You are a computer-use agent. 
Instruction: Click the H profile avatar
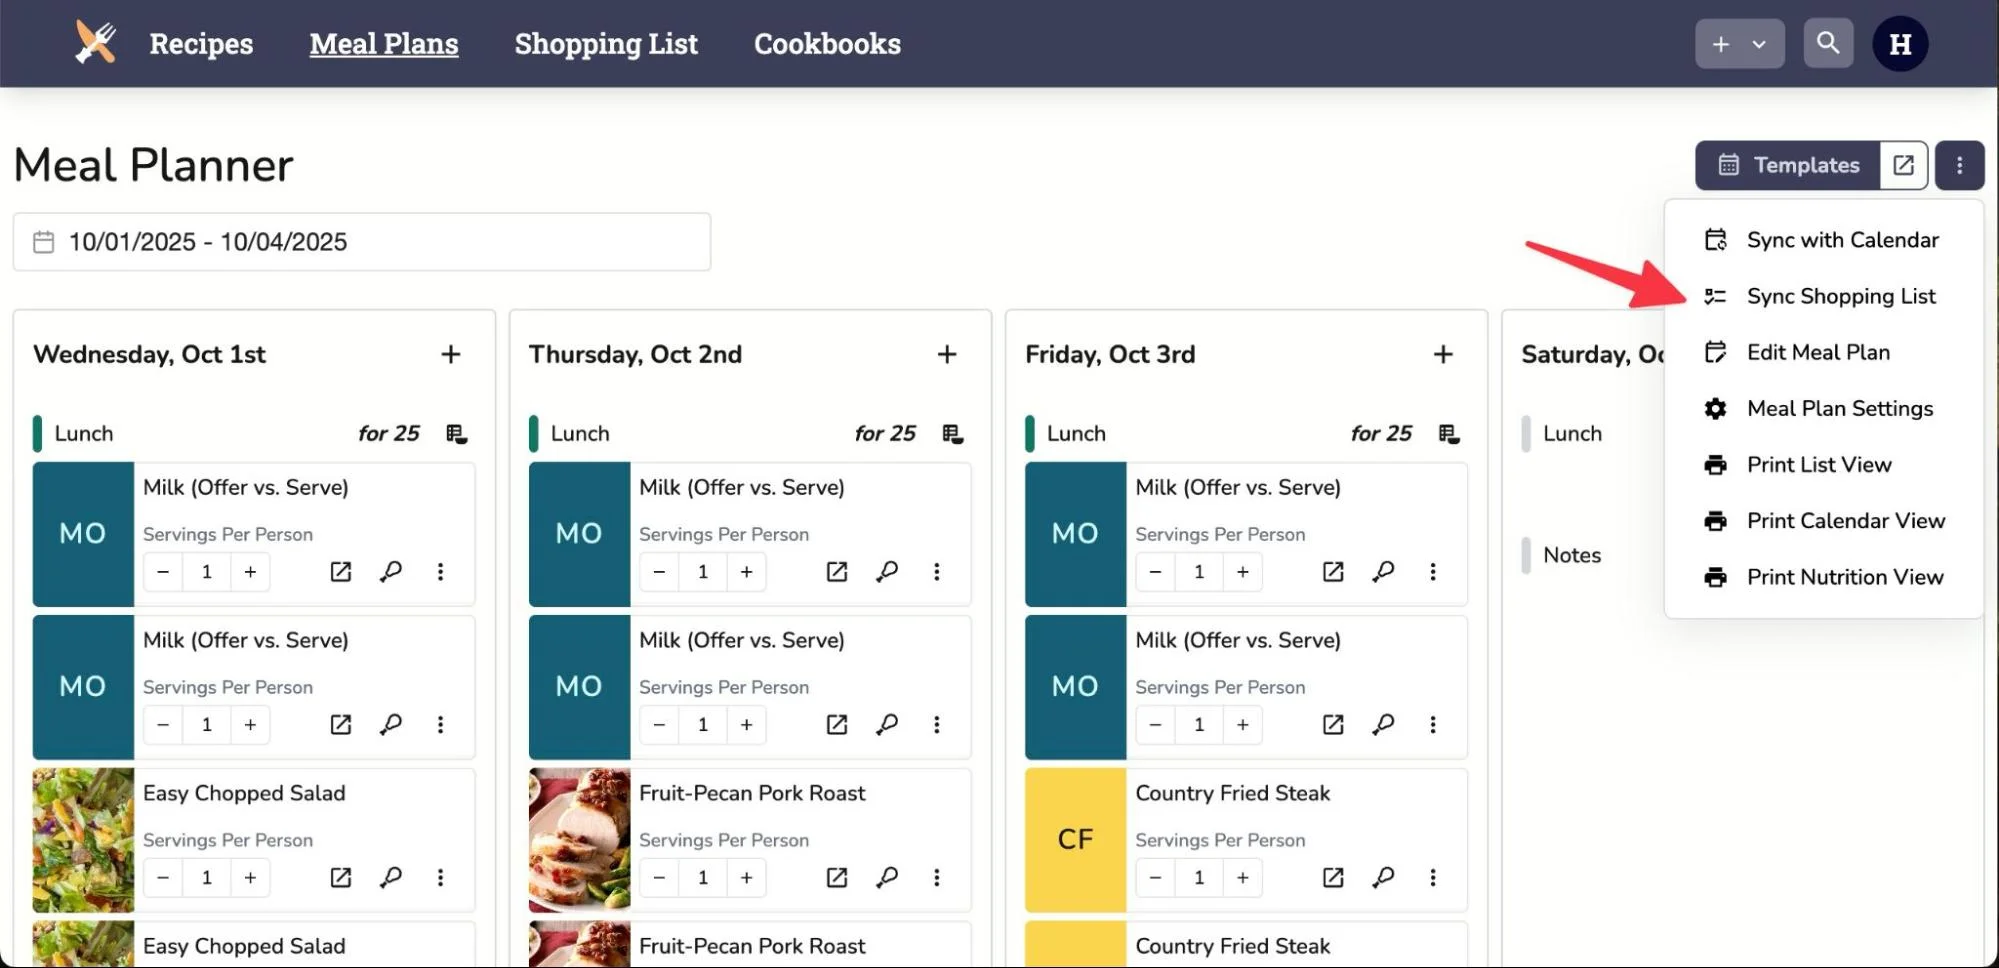pos(1899,43)
